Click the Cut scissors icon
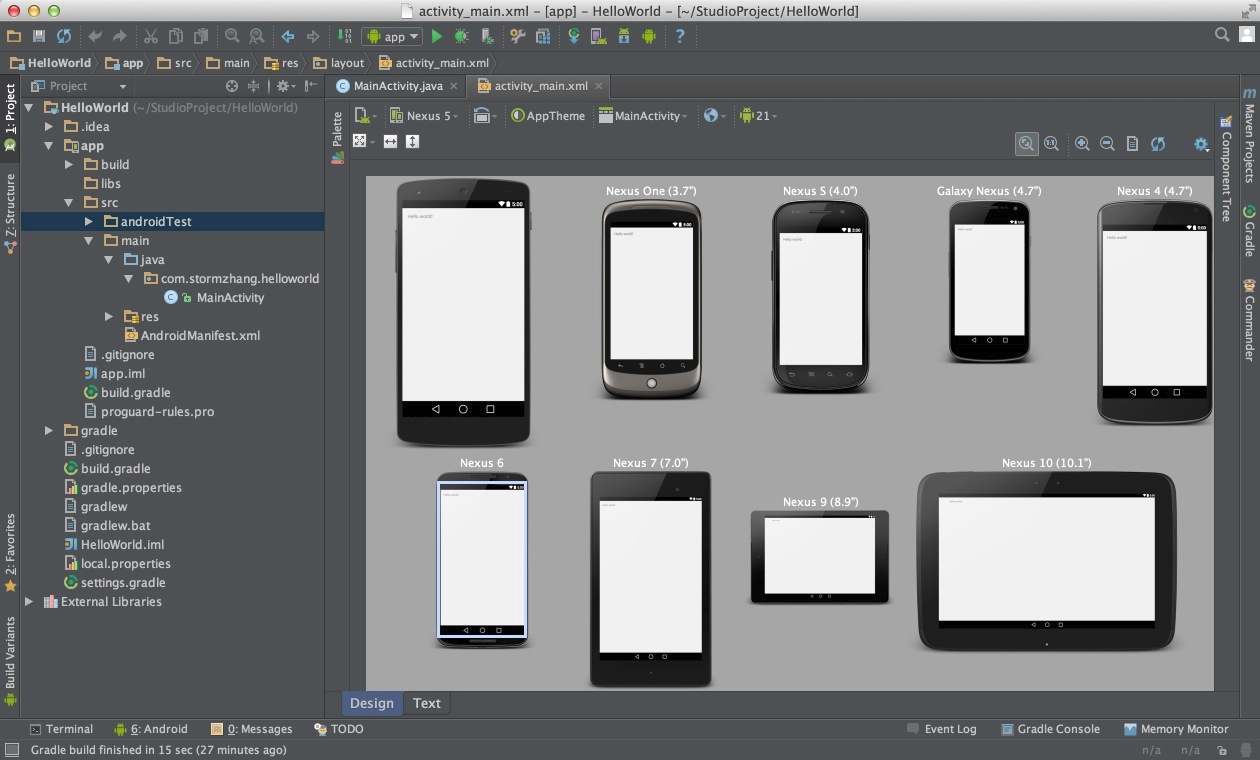The height and width of the screenshot is (760, 1260). [151, 36]
